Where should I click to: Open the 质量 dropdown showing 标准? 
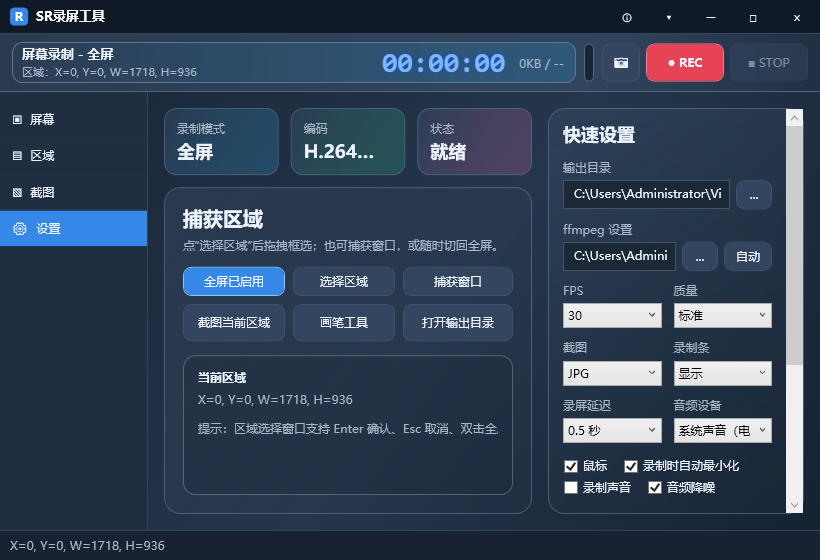(722, 315)
